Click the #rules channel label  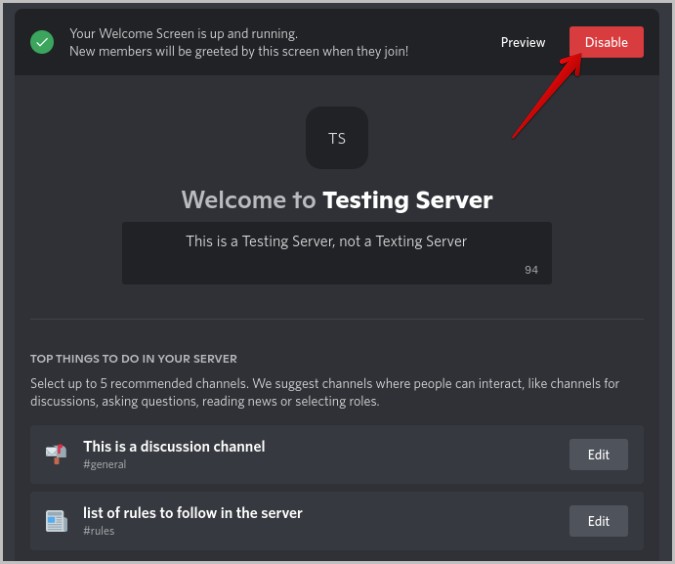click(x=99, y=530)
